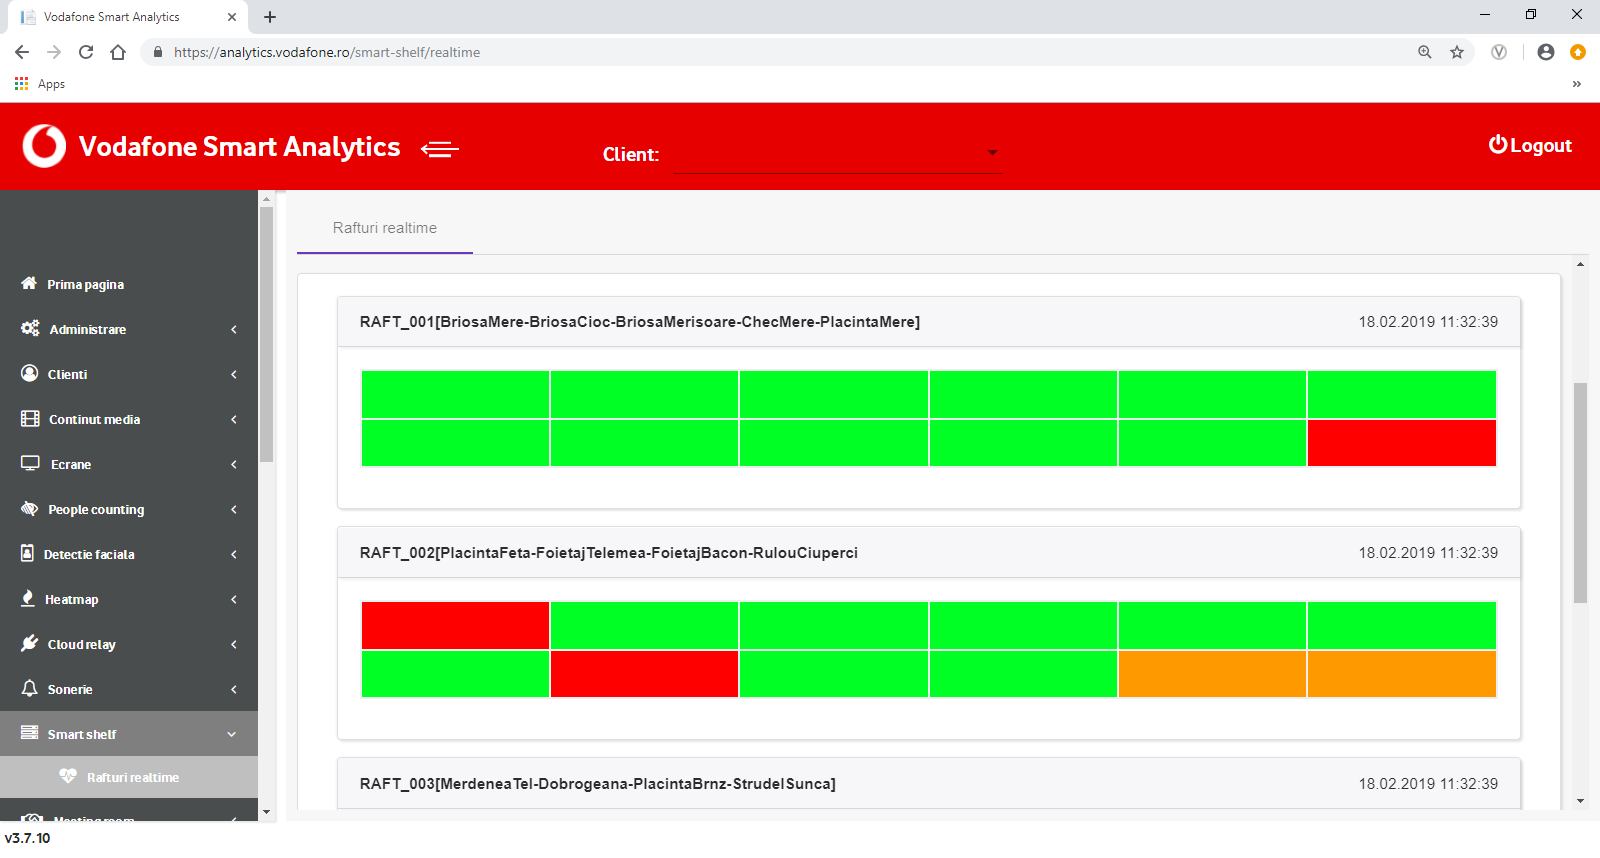Viewport: 1600px width, 858px height.
Task: Expand the Clienti menu chevron
Action: (x=234, y=374)
